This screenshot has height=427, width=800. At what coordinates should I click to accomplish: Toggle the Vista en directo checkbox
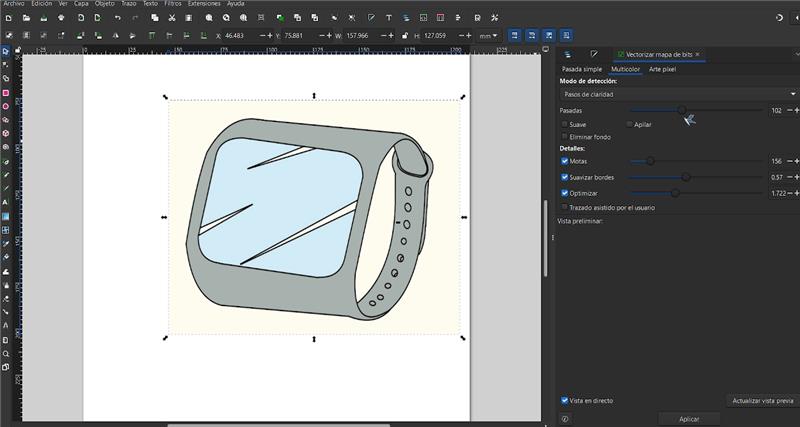pyautogui.click(x=564, y=401)
